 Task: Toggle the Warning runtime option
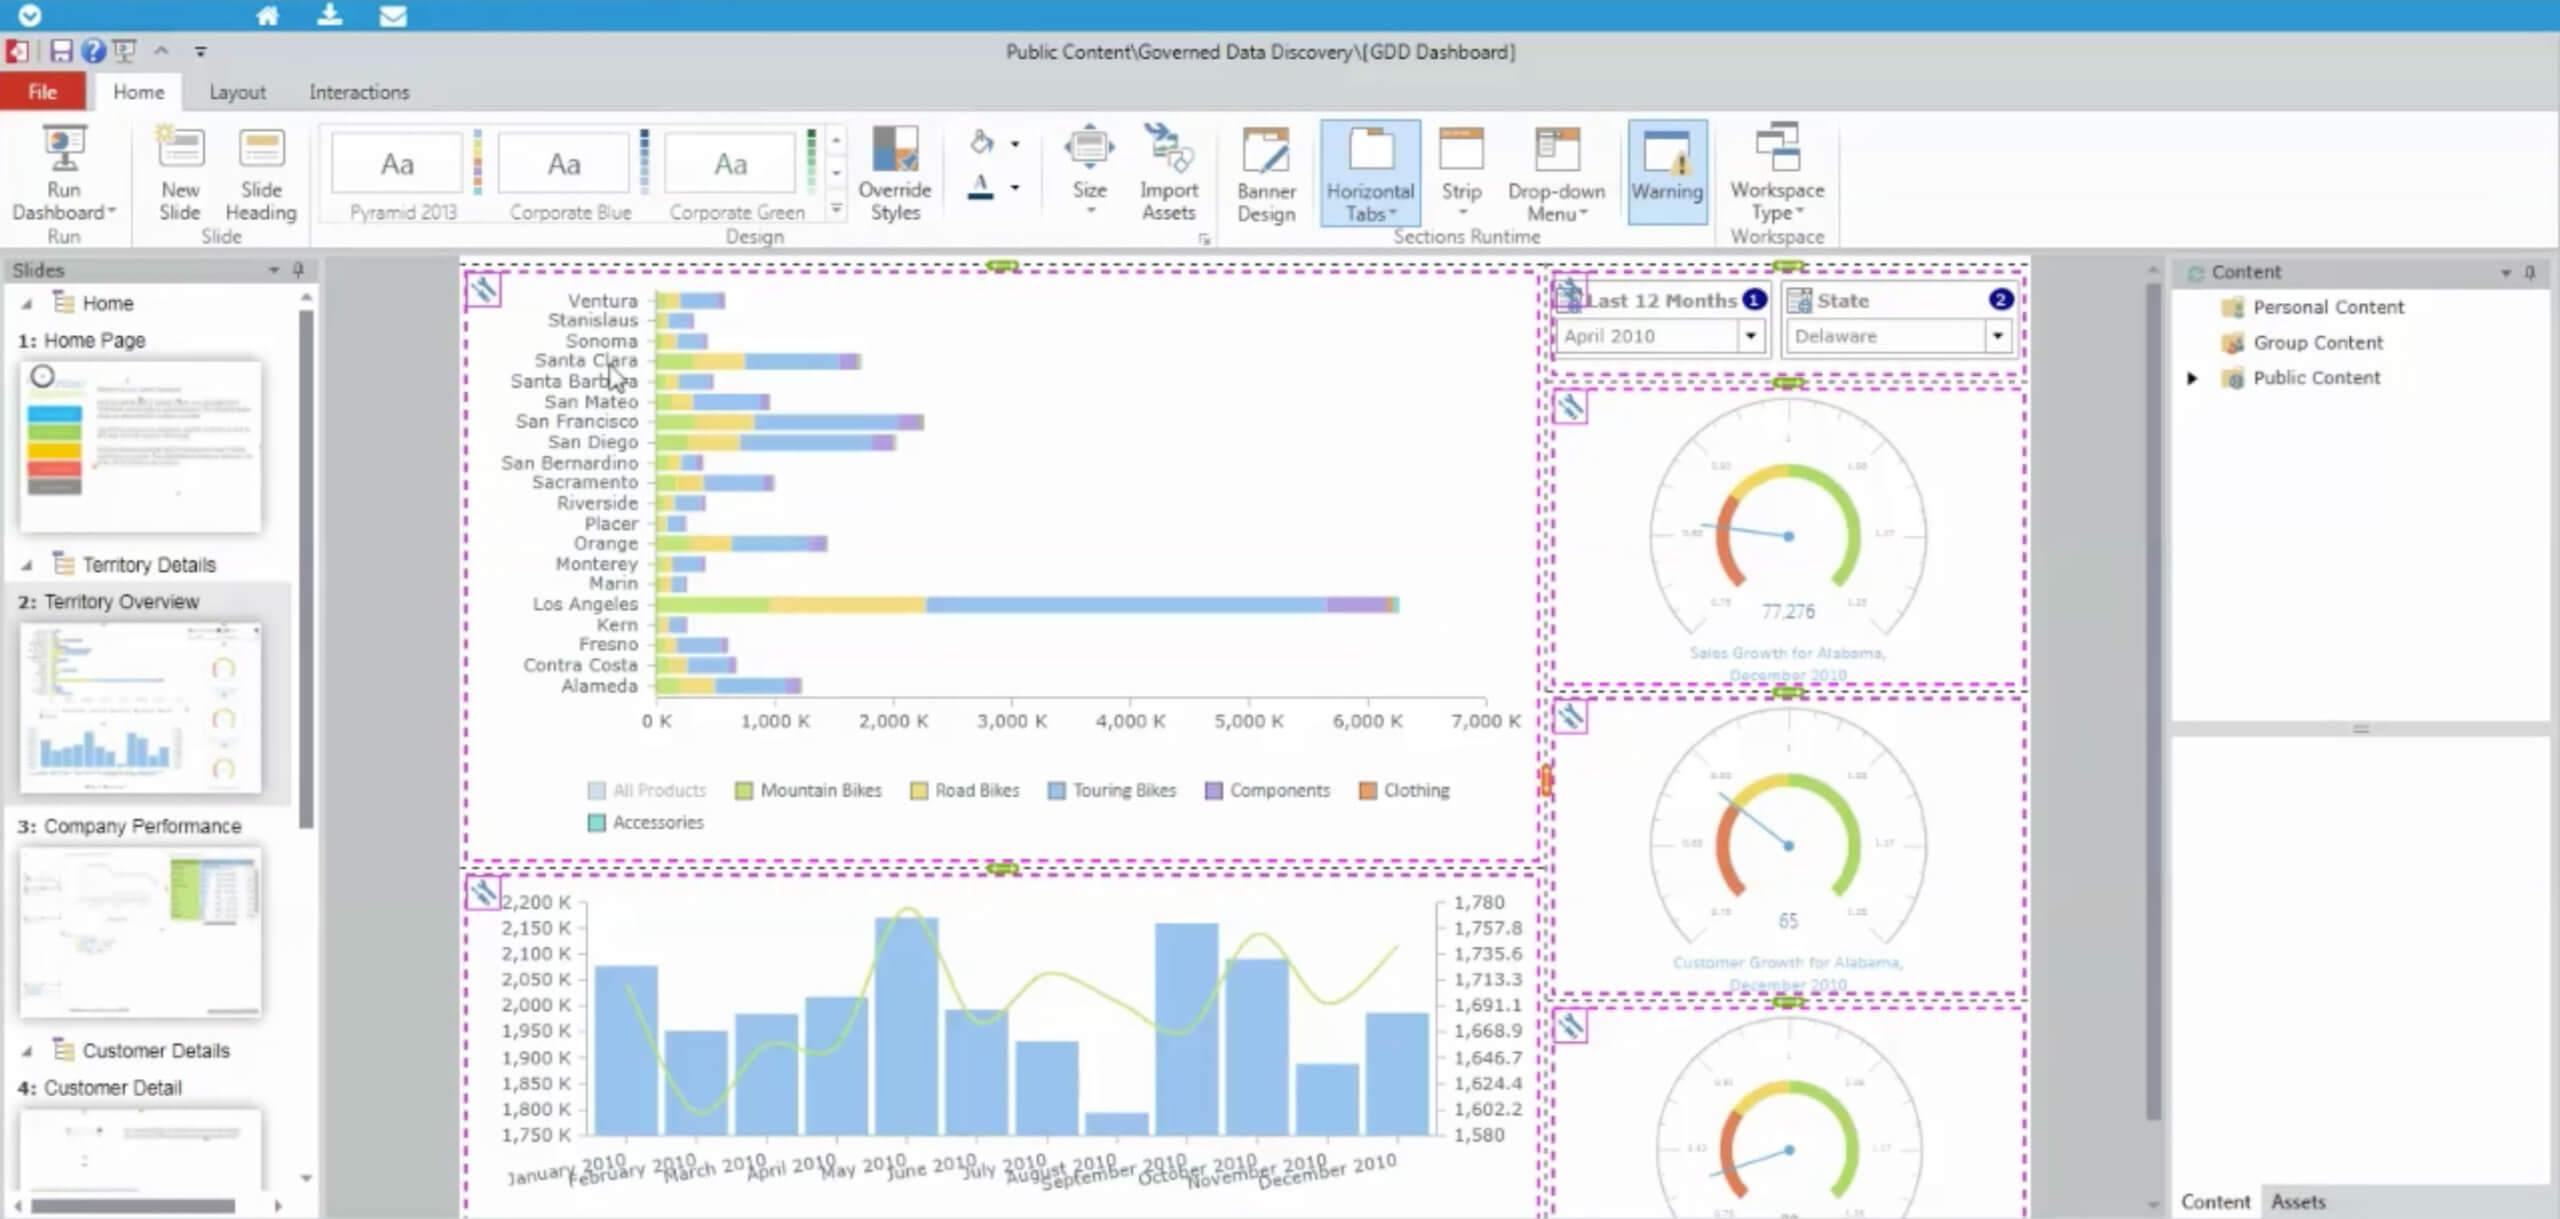coord(1667,172)
